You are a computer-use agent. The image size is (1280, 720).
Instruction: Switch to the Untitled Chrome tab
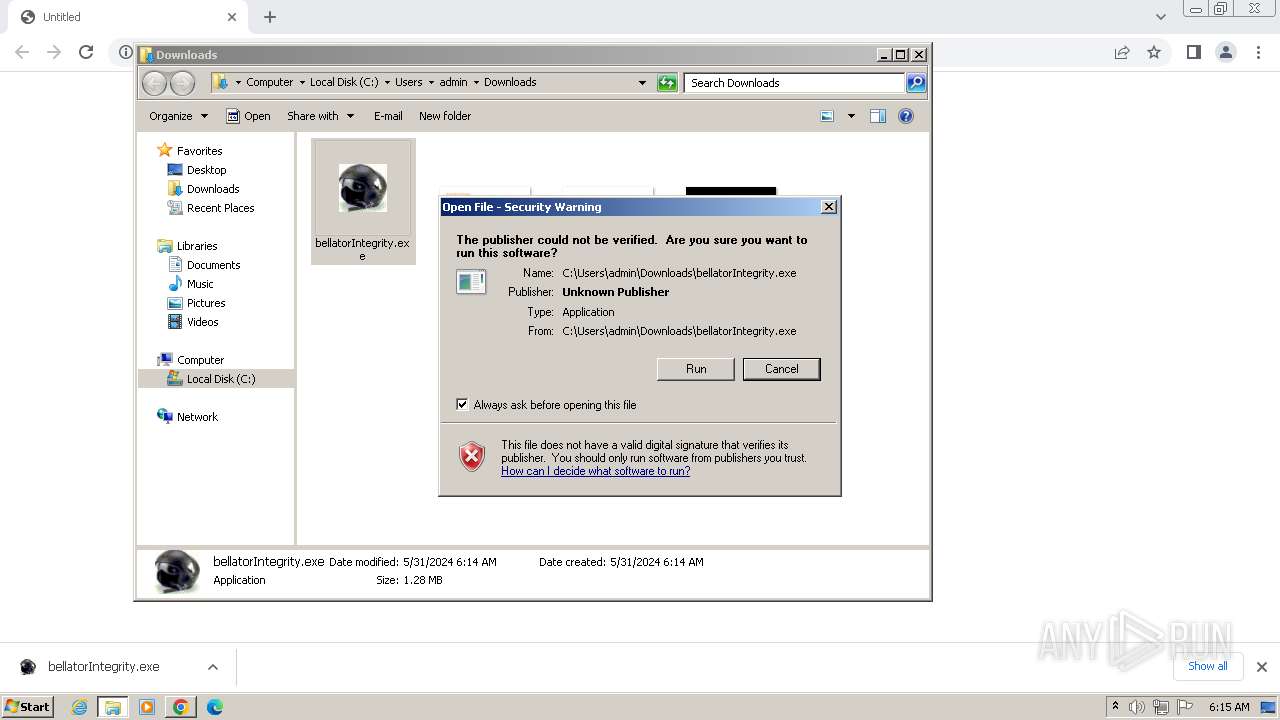point(127,17)
